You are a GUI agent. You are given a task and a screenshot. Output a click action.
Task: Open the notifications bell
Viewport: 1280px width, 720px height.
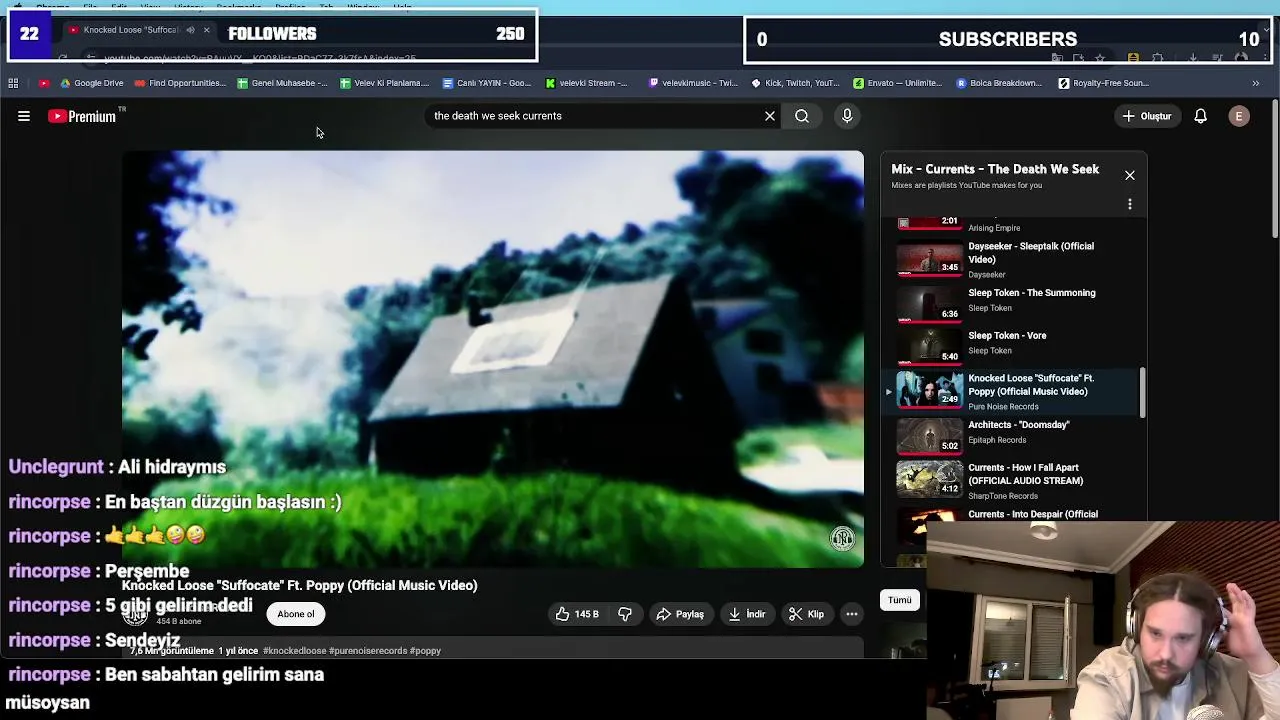1200,116
